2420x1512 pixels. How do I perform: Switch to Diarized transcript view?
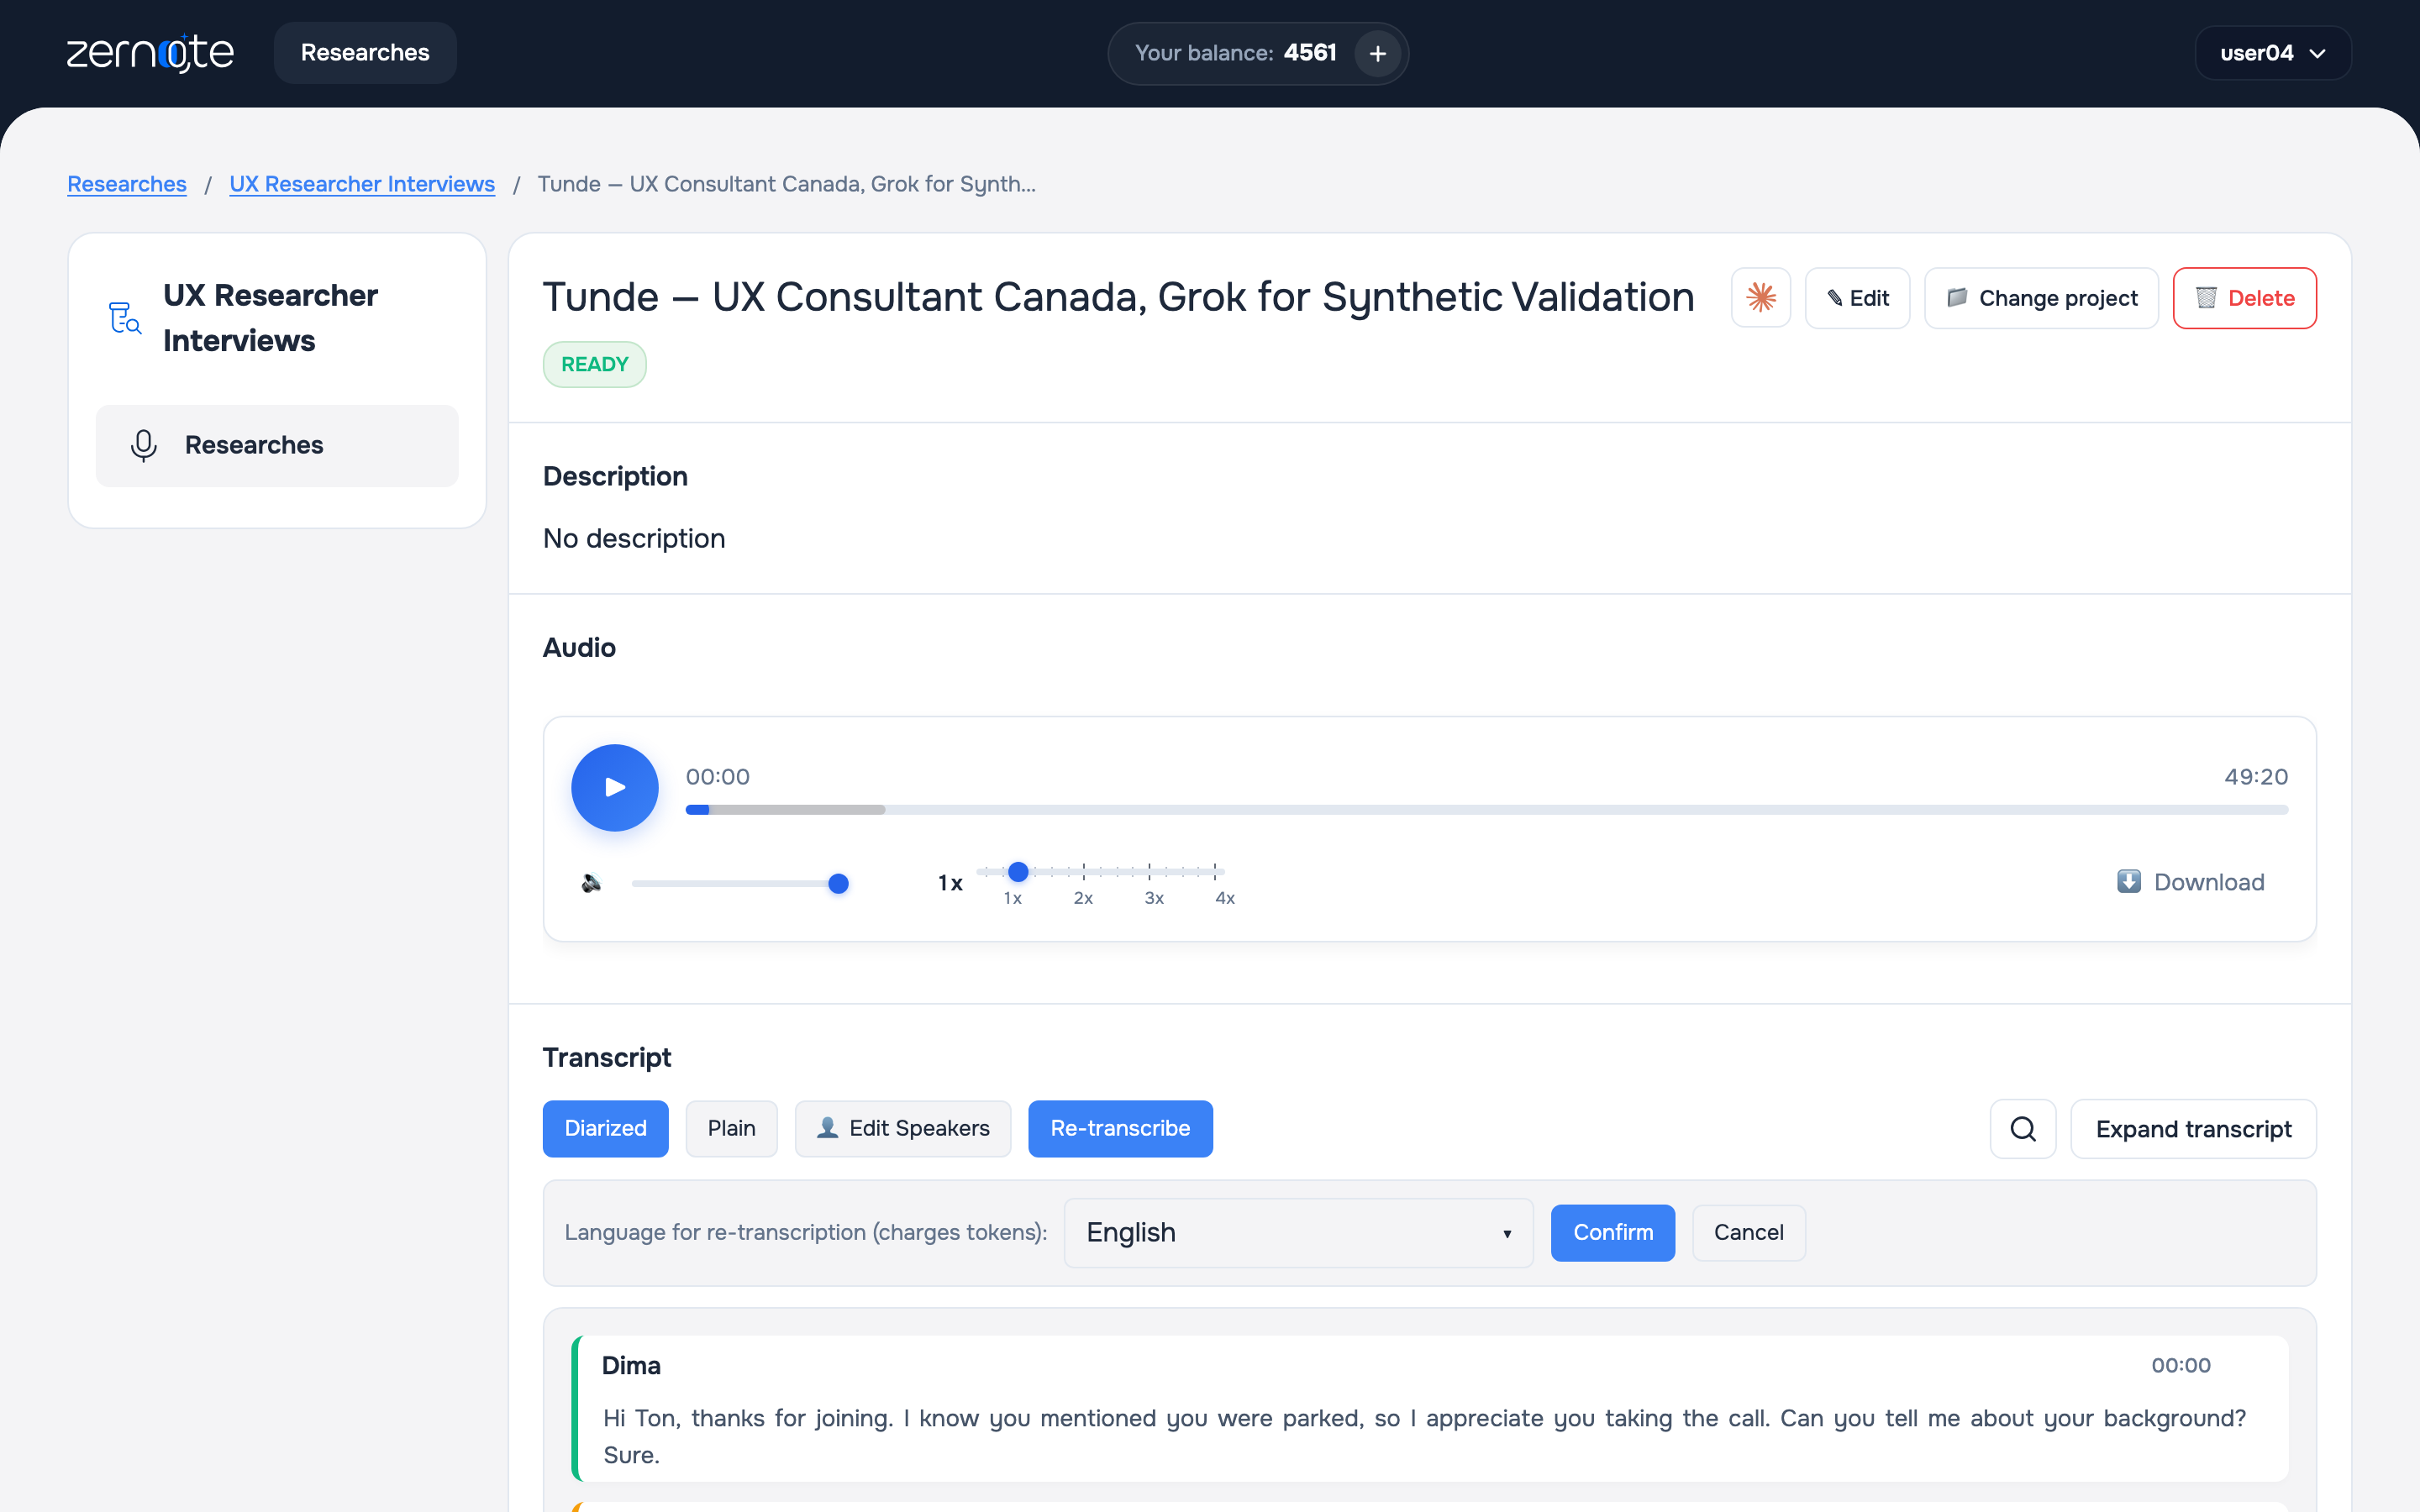click(x=605, y=1129)
